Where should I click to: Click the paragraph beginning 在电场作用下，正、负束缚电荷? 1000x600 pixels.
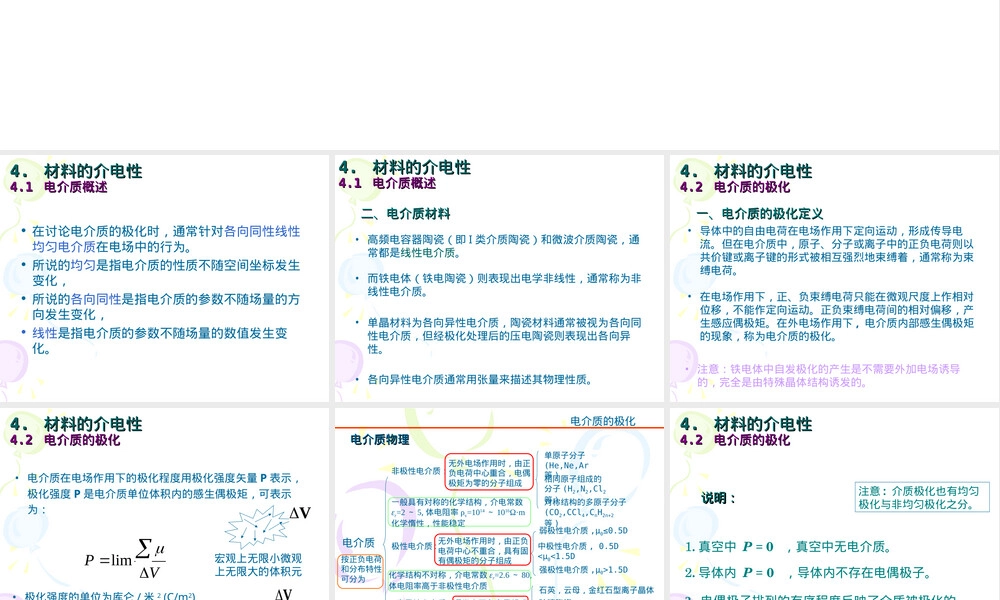pyautogui.click(x=836, y=316)
